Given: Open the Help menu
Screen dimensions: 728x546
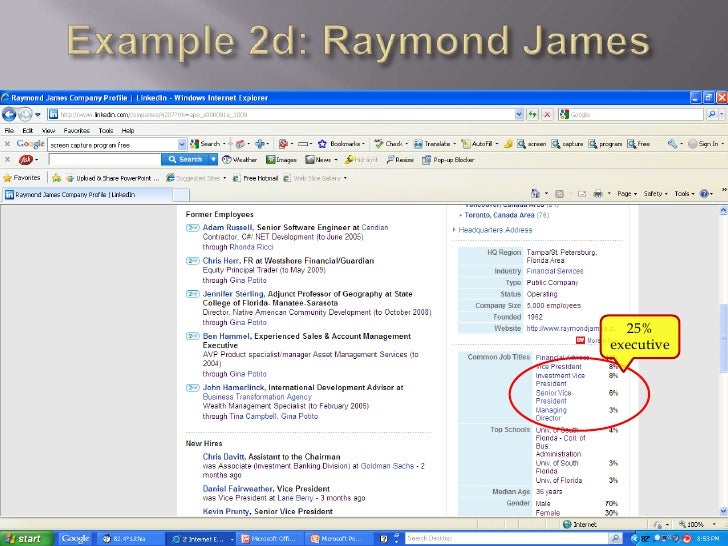Looking at the screenshot, I should coord(128,130).
